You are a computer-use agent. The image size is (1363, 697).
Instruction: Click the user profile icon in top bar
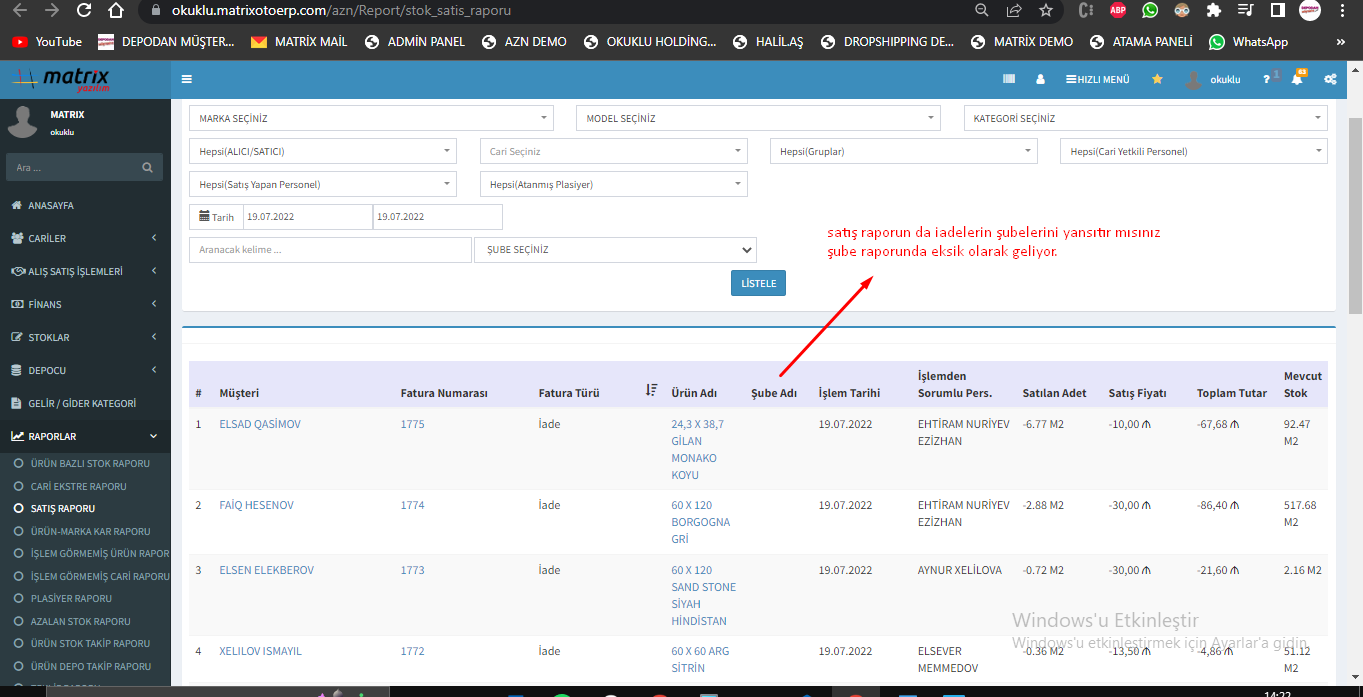click(1040, 79)
